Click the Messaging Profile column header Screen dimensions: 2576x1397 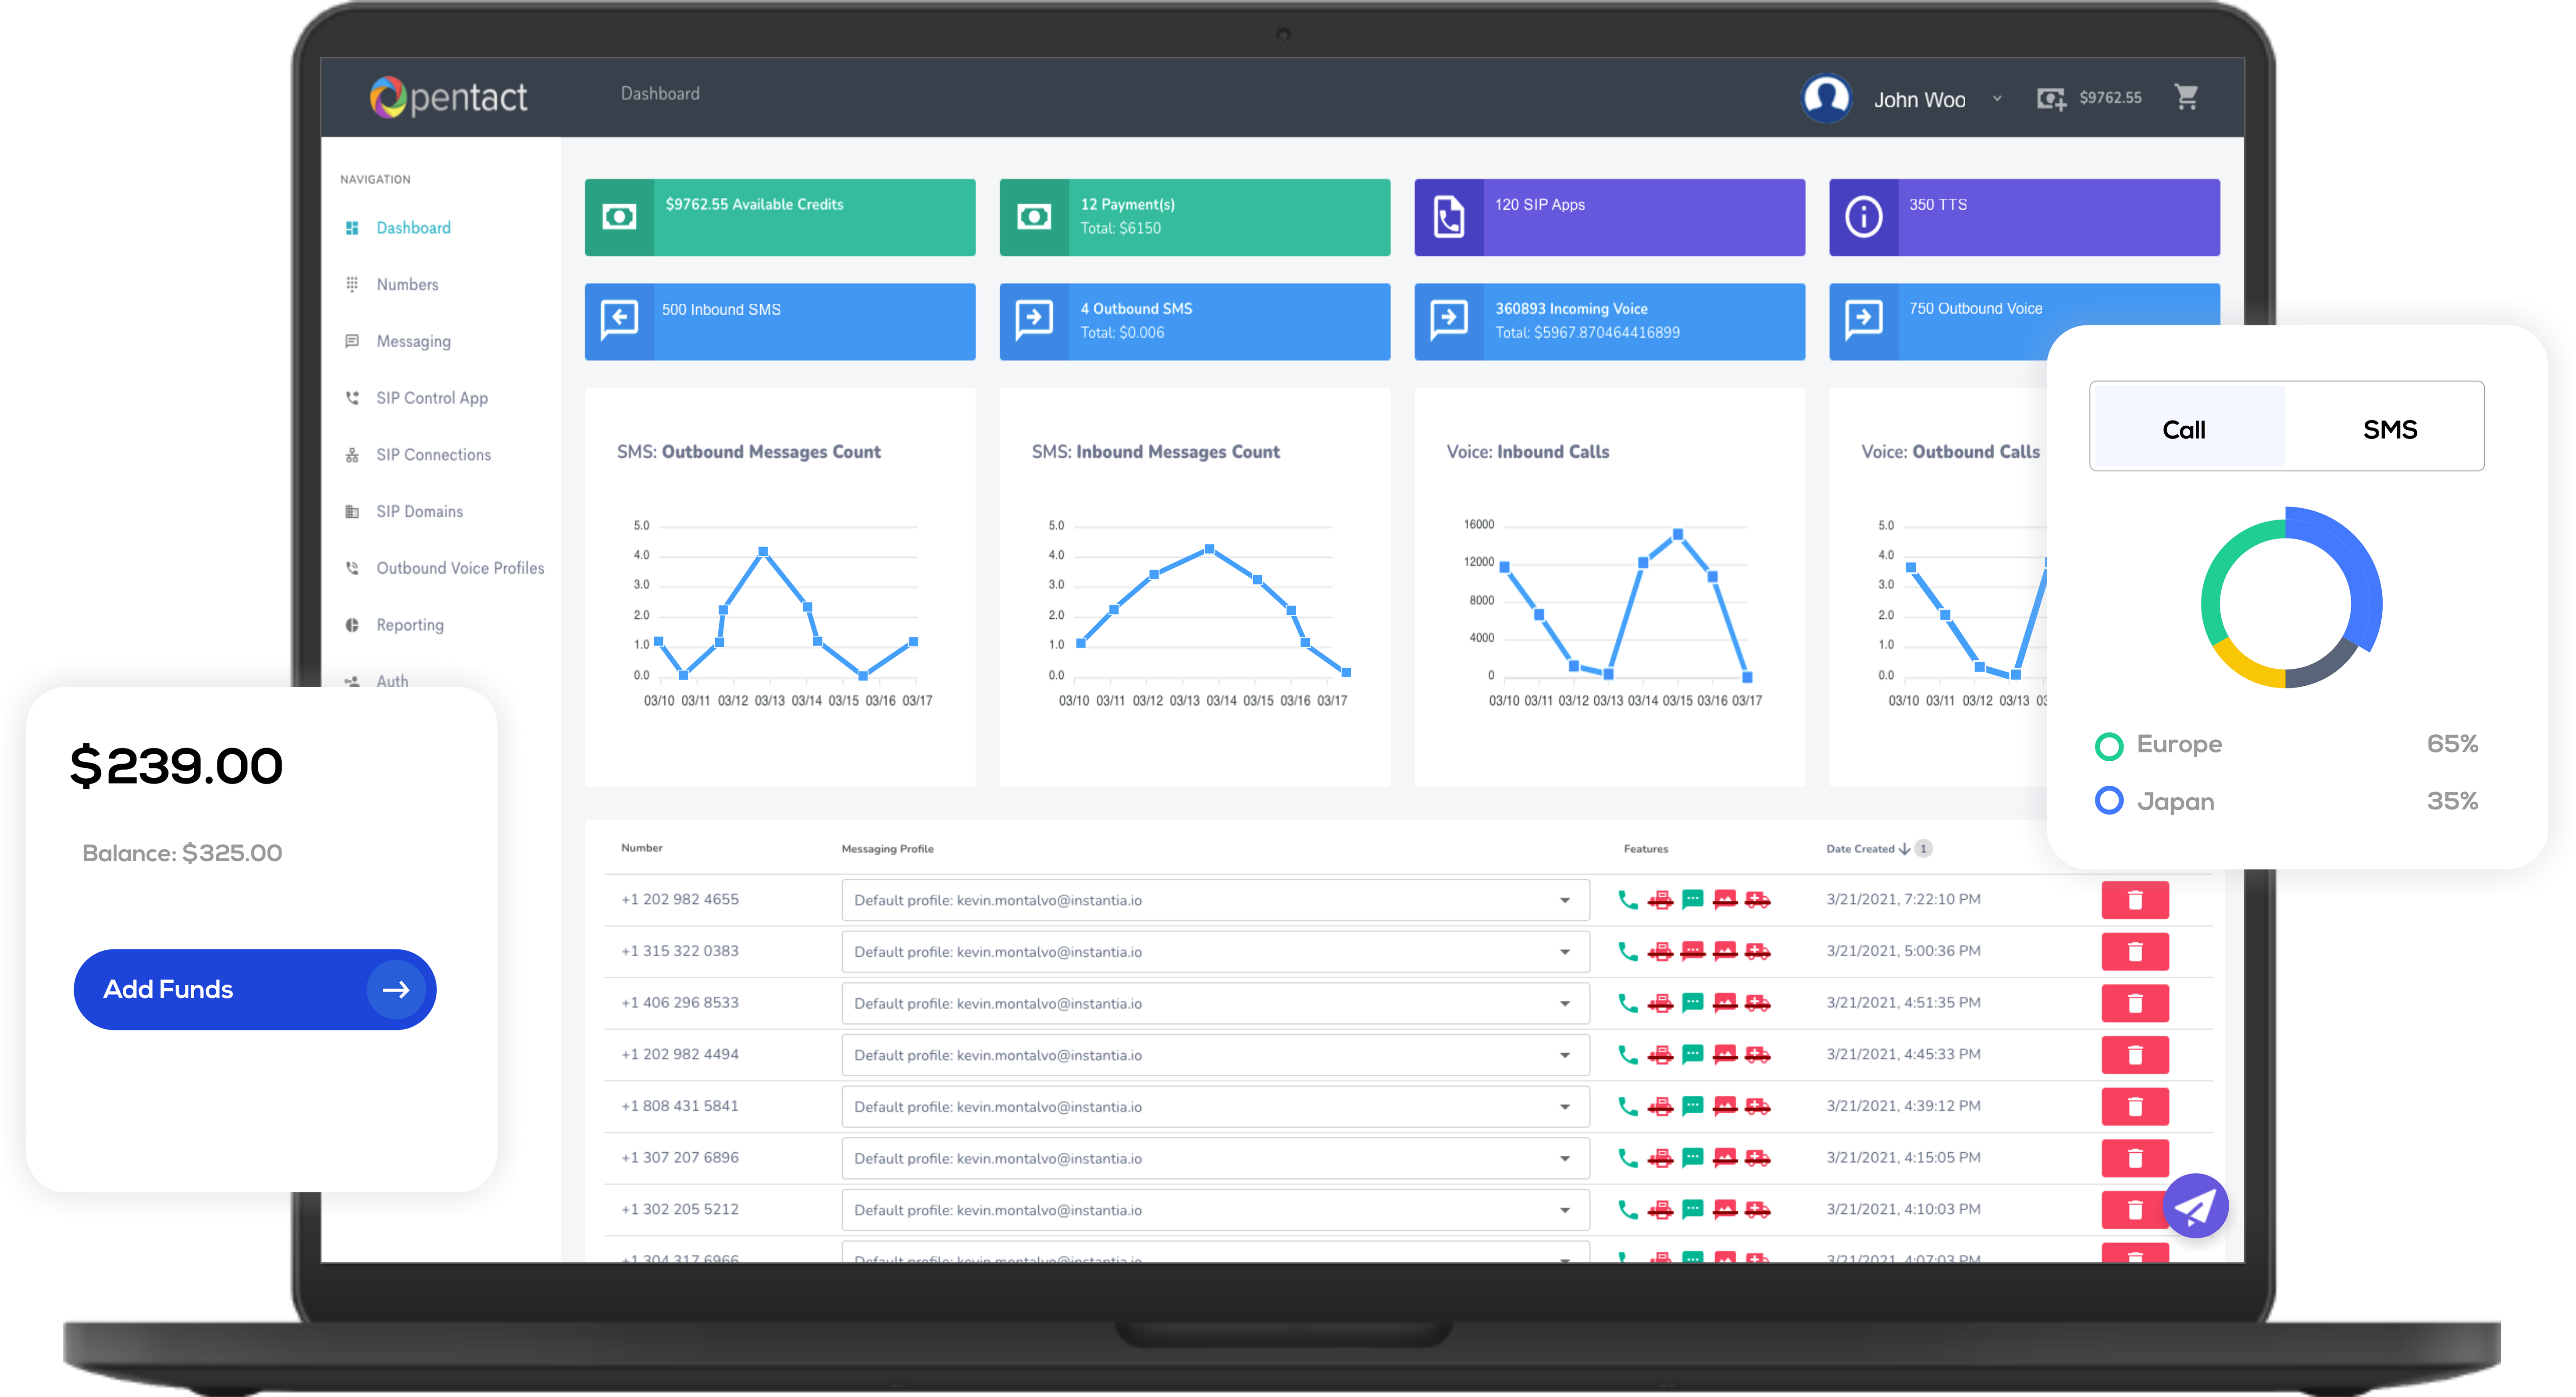click(888, 849)
